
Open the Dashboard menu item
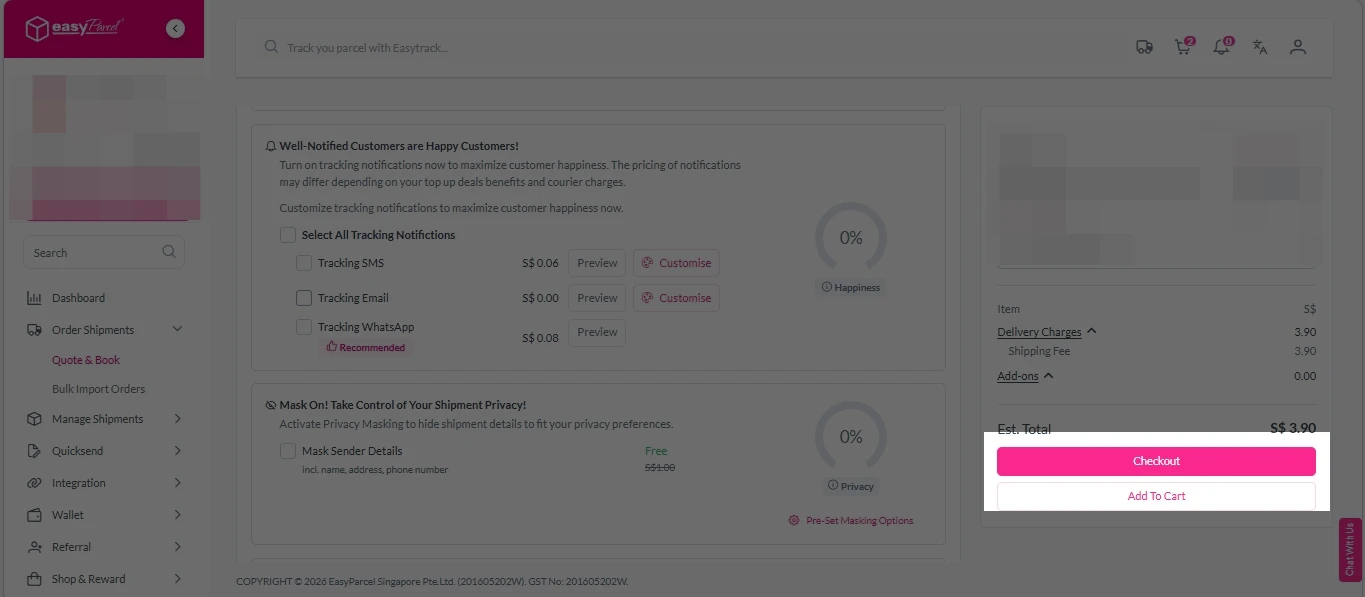click(x=78, y=298)
